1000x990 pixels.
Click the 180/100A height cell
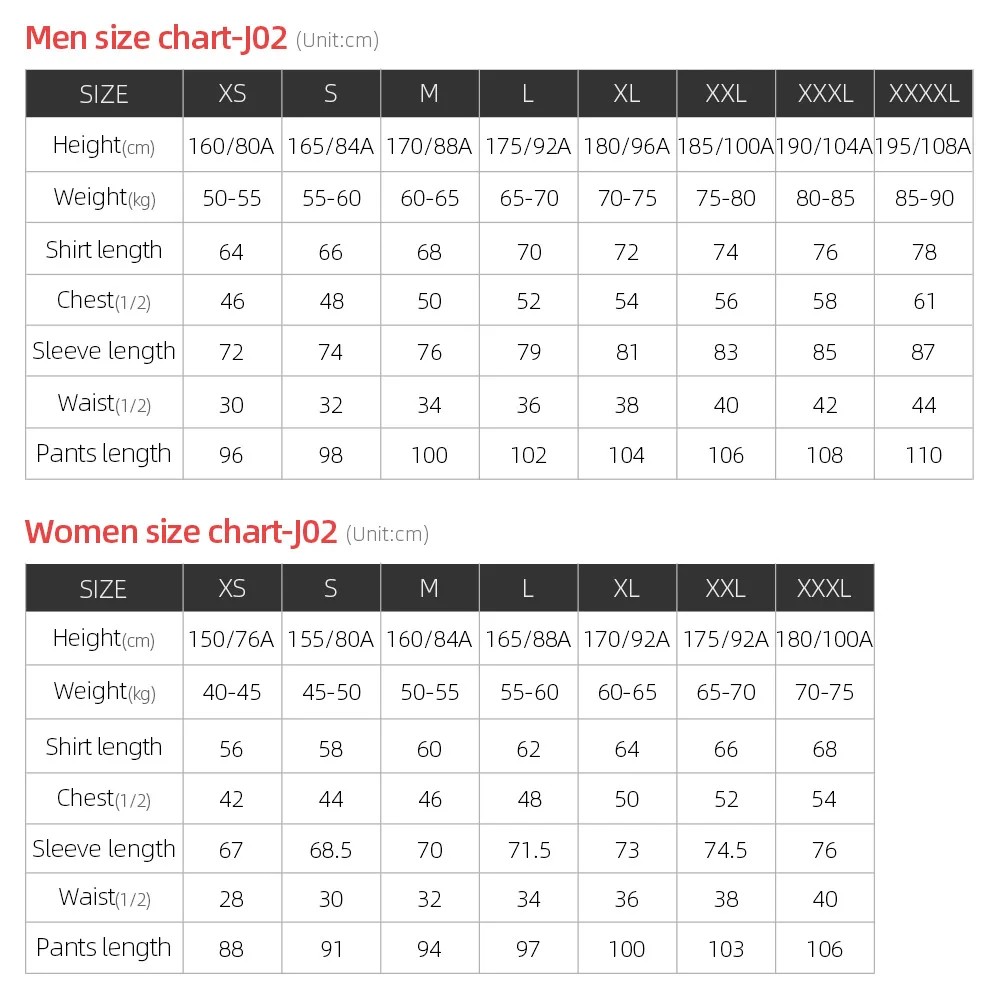tap(824, 640)
